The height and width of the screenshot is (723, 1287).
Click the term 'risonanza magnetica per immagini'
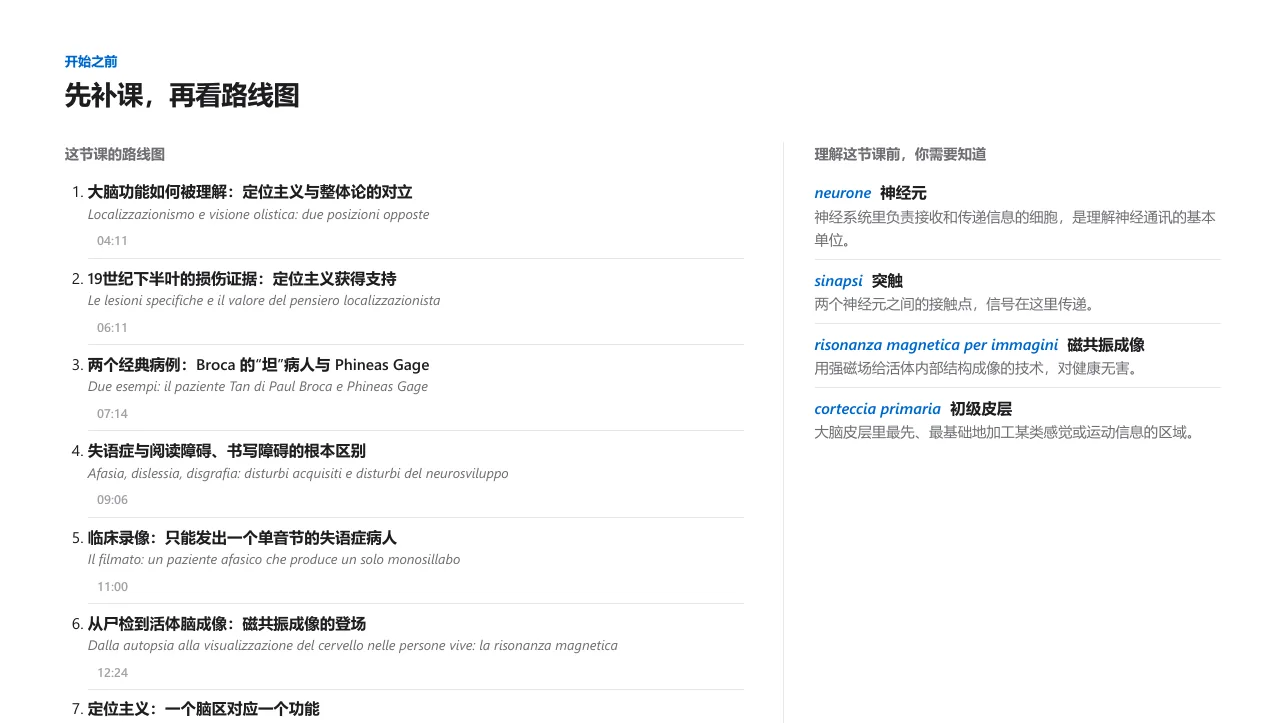936,345
